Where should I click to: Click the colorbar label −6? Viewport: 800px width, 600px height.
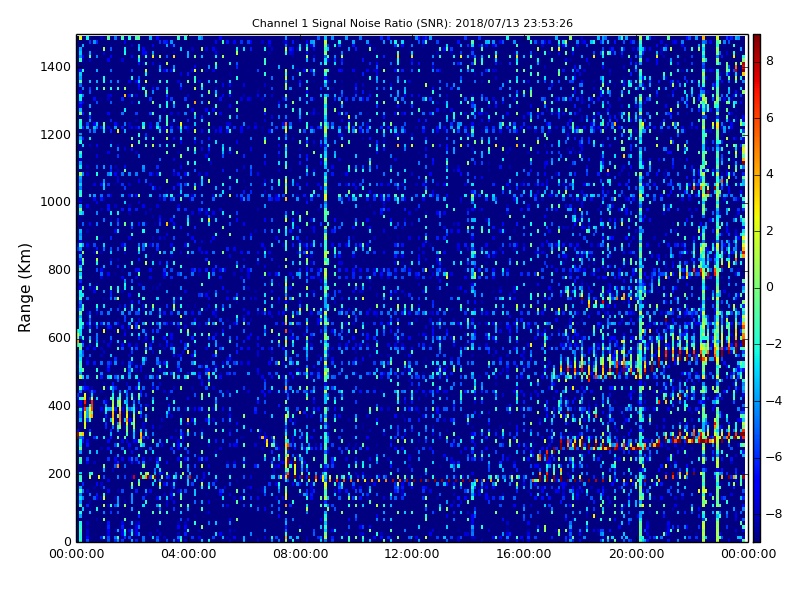point(774,457)
